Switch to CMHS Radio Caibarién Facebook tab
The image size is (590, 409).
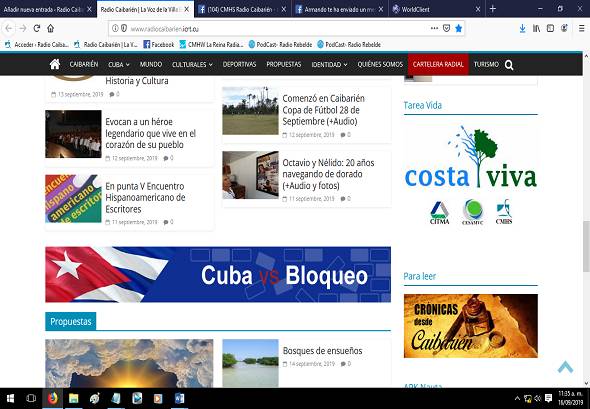[x=240, y=9]
